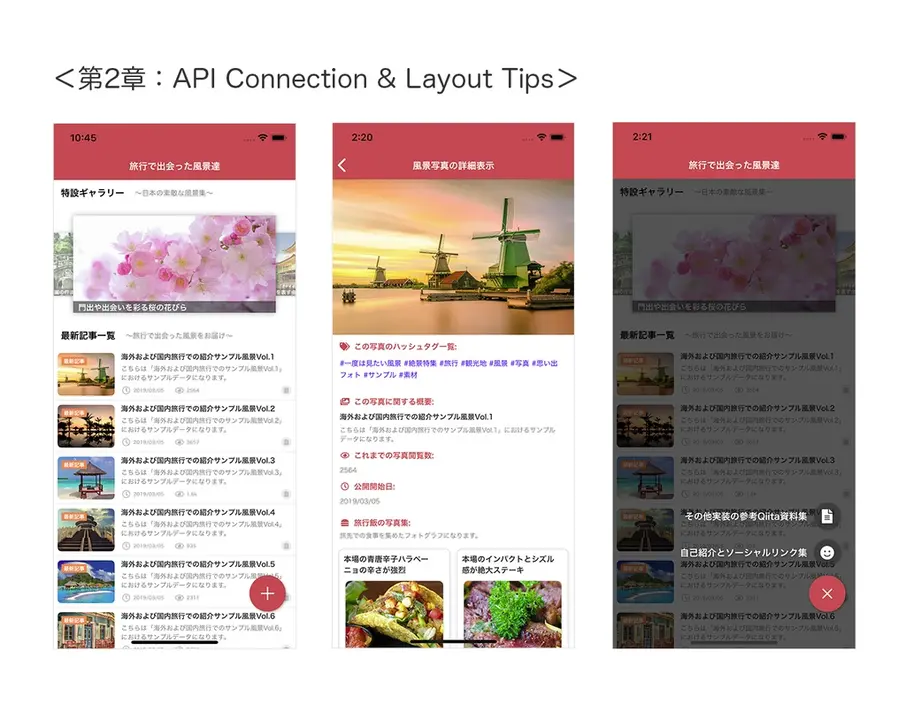Open the steak food card 絶大ステーキ
This screenshot has width=906, height=712.
point(513,599)
